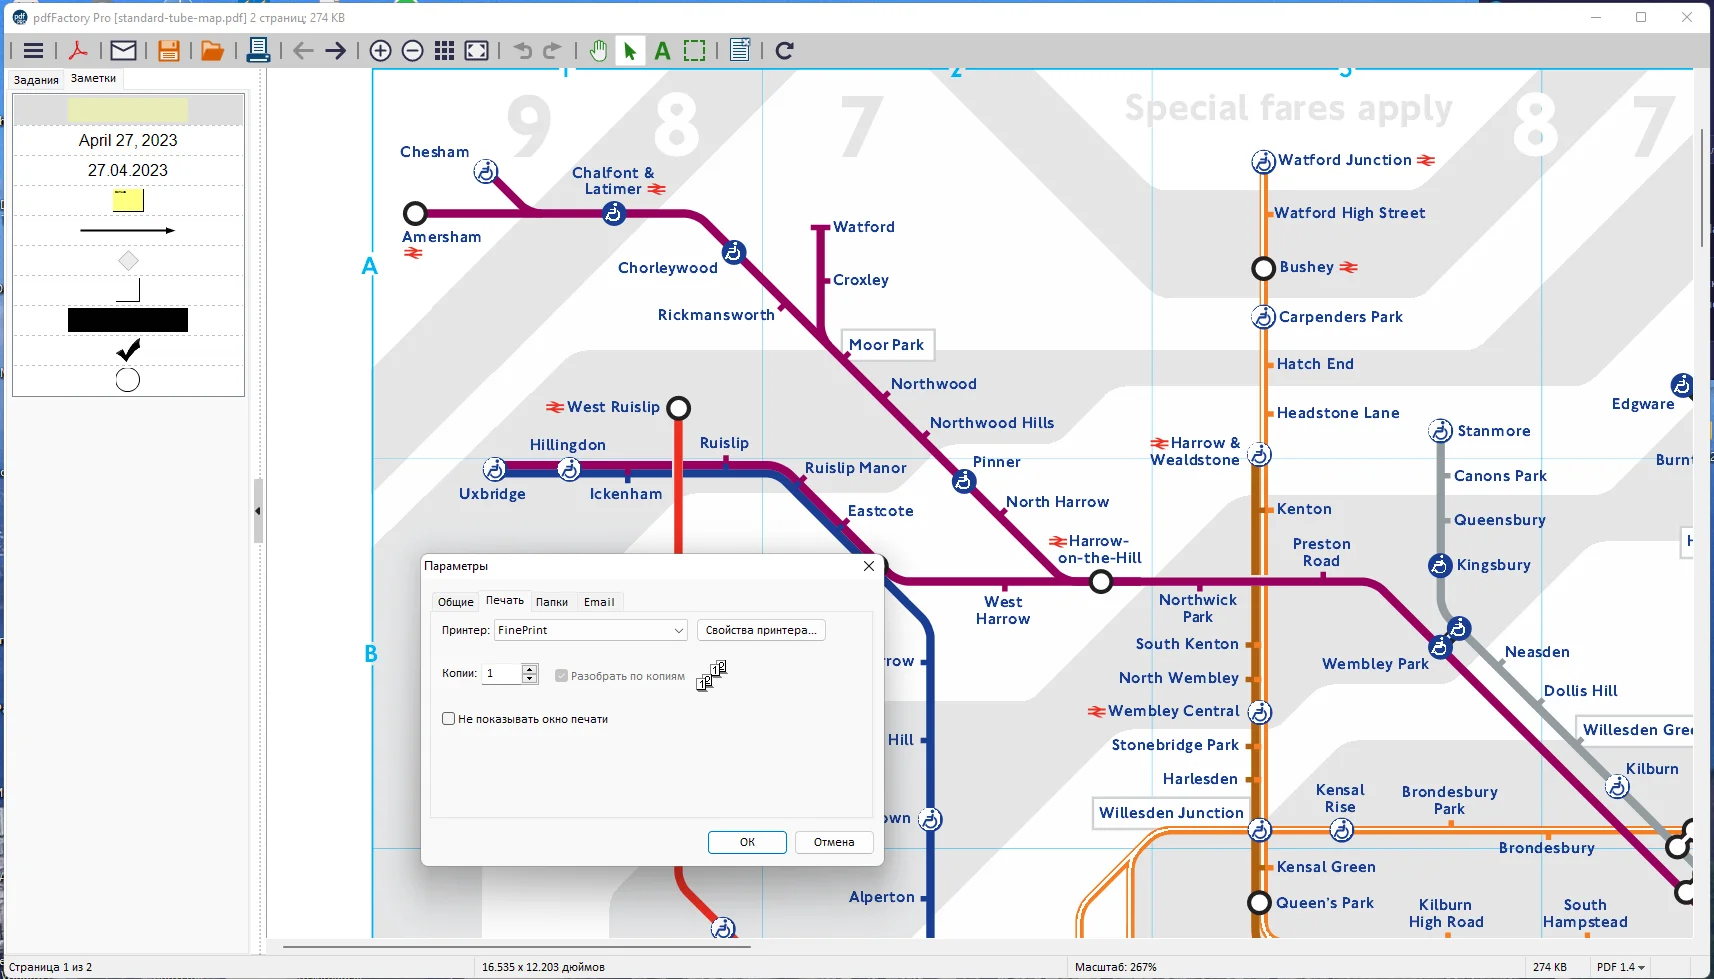Image resolution: width=1714 pixels, height=979 pixels.
Task: Click the horizontal scrollbar under the map
Action: click(x=516, y=946)
